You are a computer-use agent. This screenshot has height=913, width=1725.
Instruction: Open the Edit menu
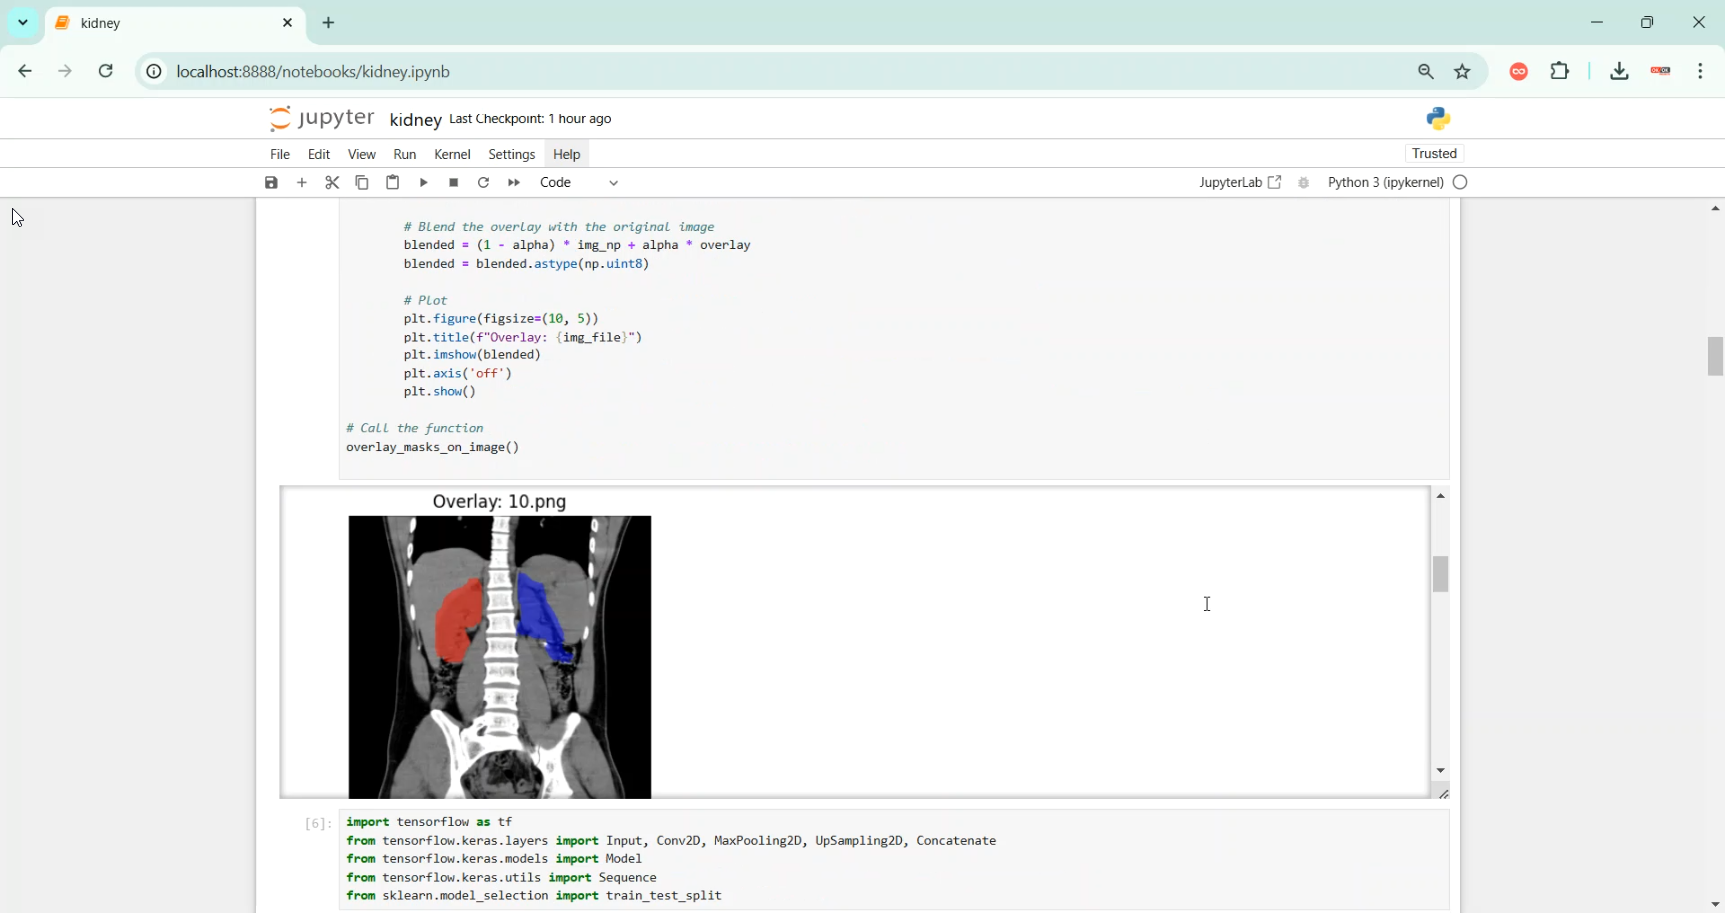(319, 155)
